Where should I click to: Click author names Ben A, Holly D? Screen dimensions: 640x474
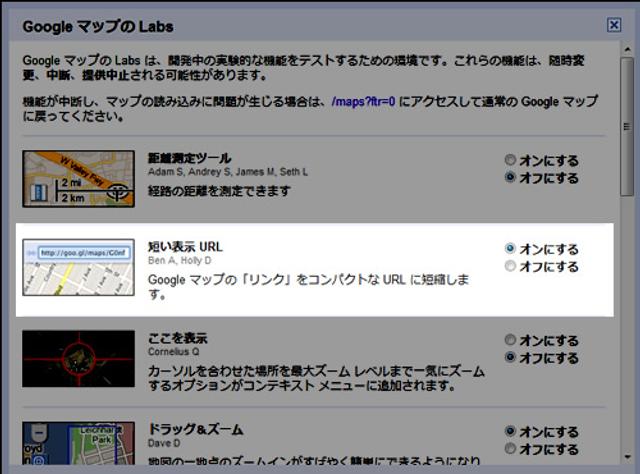pos(180,260)
